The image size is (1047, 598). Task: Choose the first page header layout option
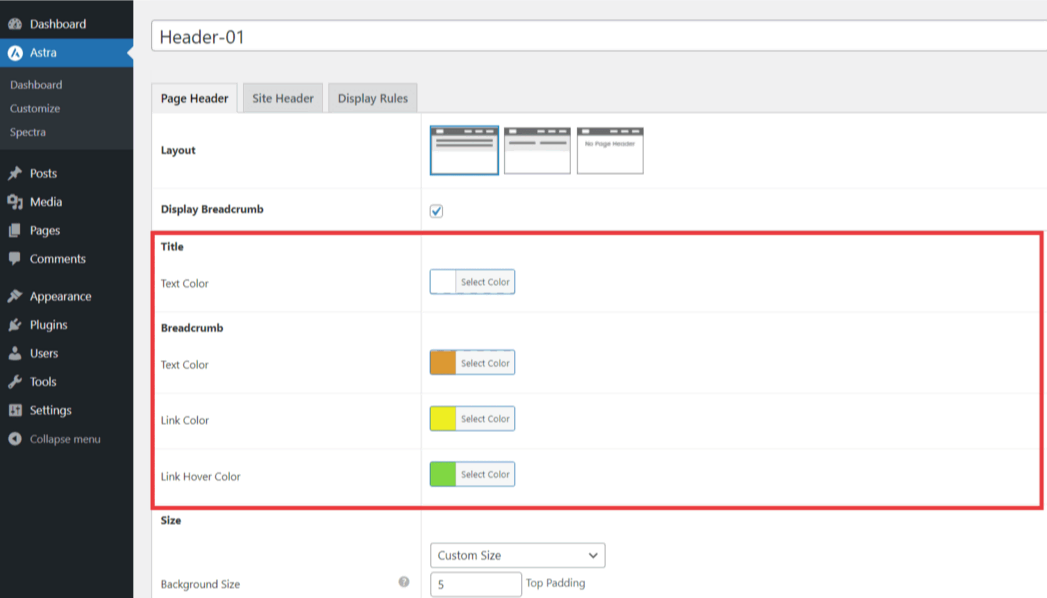click(464, 150)
